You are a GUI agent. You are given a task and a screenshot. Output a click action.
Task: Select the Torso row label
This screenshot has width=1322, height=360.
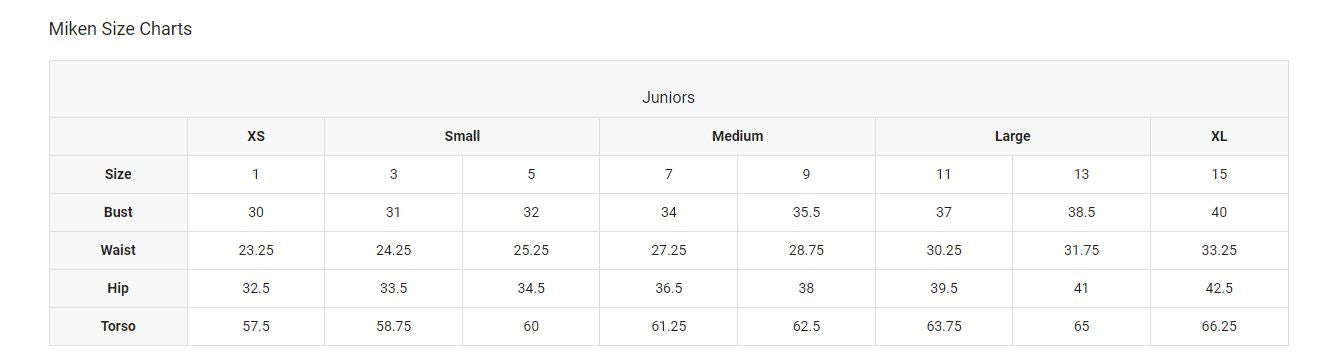(118, 326)
